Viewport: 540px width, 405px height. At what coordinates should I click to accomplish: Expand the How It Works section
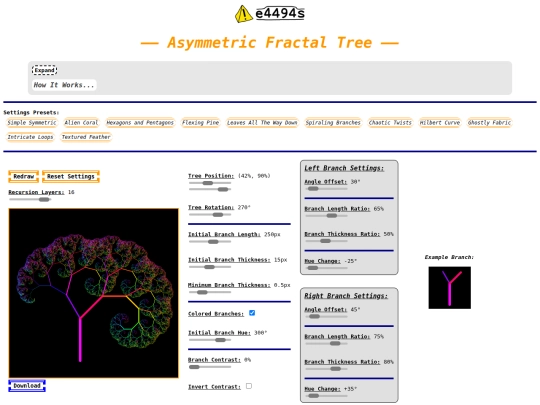click(x=44, y=70)
